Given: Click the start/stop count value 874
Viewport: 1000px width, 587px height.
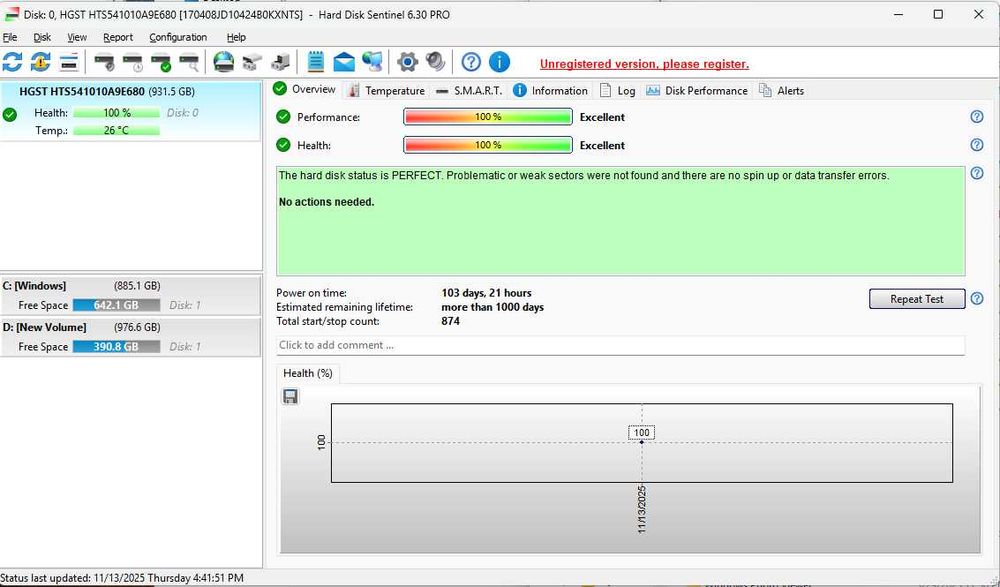Looking at the screenshot, I should pyautogui.click(x=450, y=321).
